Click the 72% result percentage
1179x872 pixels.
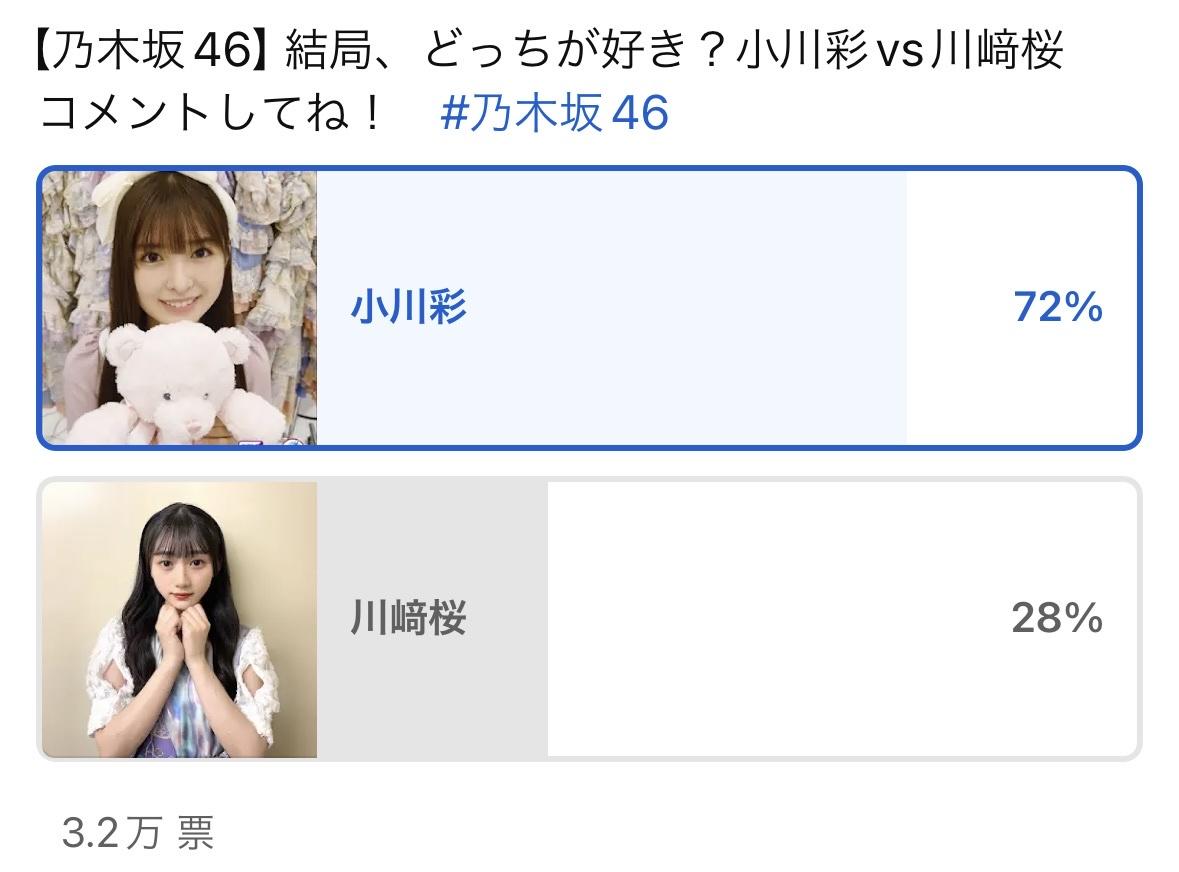[1058, 307]
